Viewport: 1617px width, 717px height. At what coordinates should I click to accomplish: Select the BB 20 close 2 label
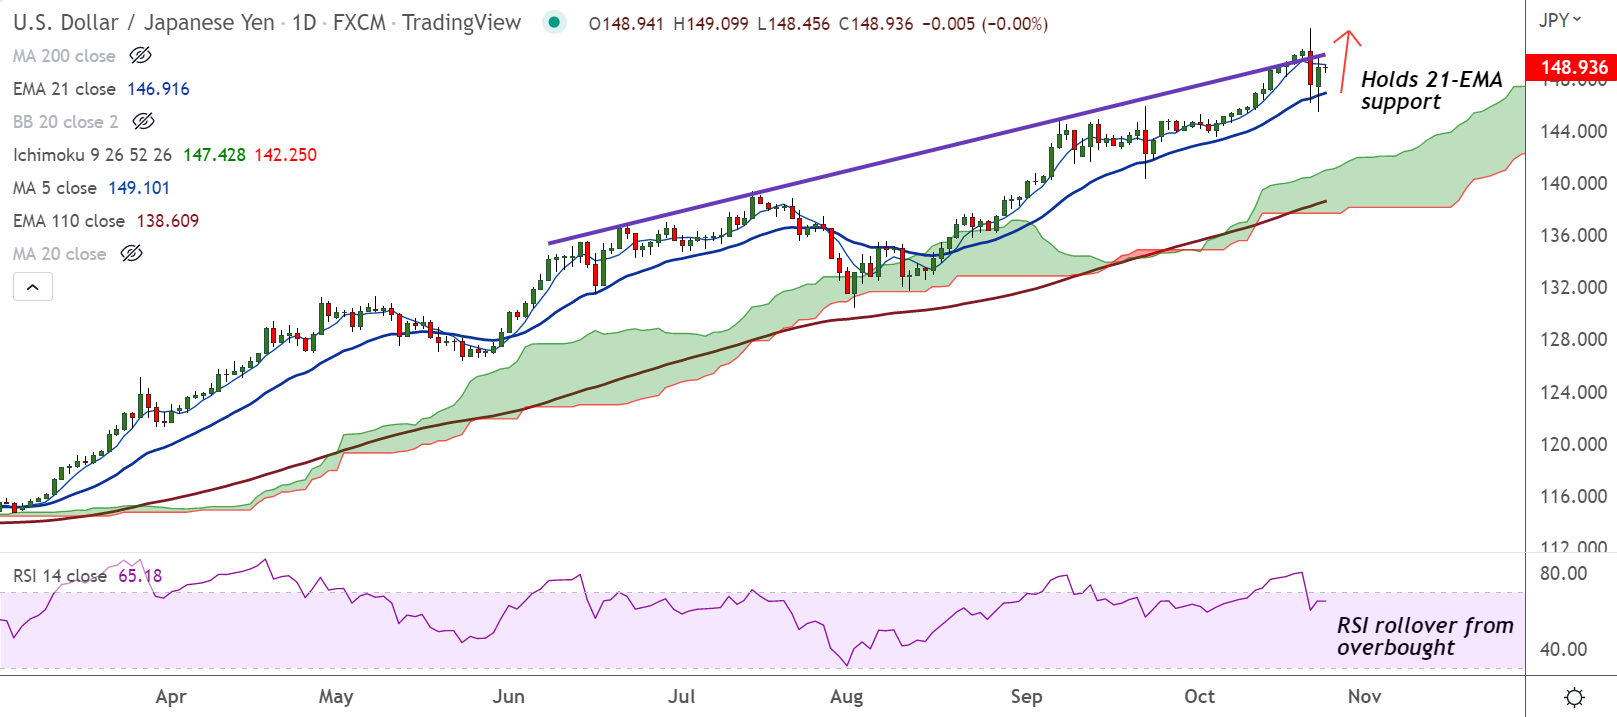tap(66, 122)
